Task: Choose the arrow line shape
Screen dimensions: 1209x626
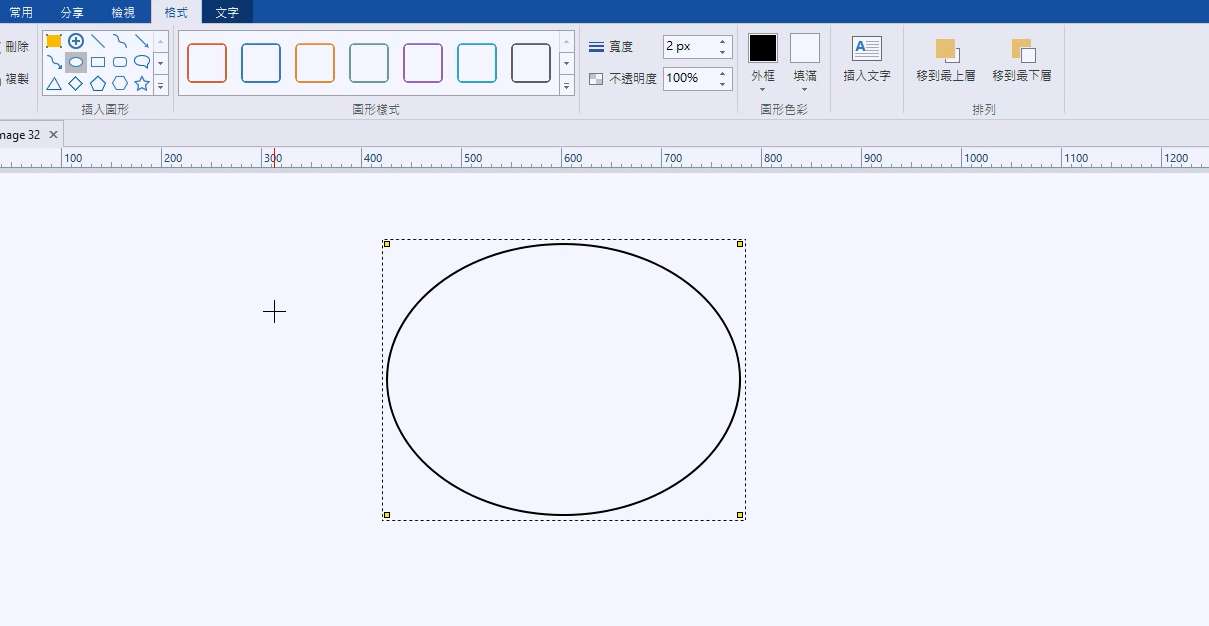Action: click(x=142, y=41)
